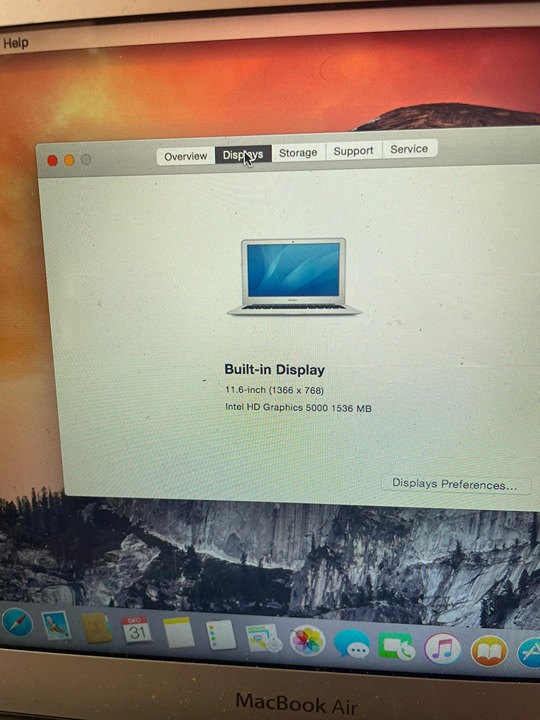540x720 pixels.
Task: Launch FaceTime from the dock
Action: (x=396, y=647)
